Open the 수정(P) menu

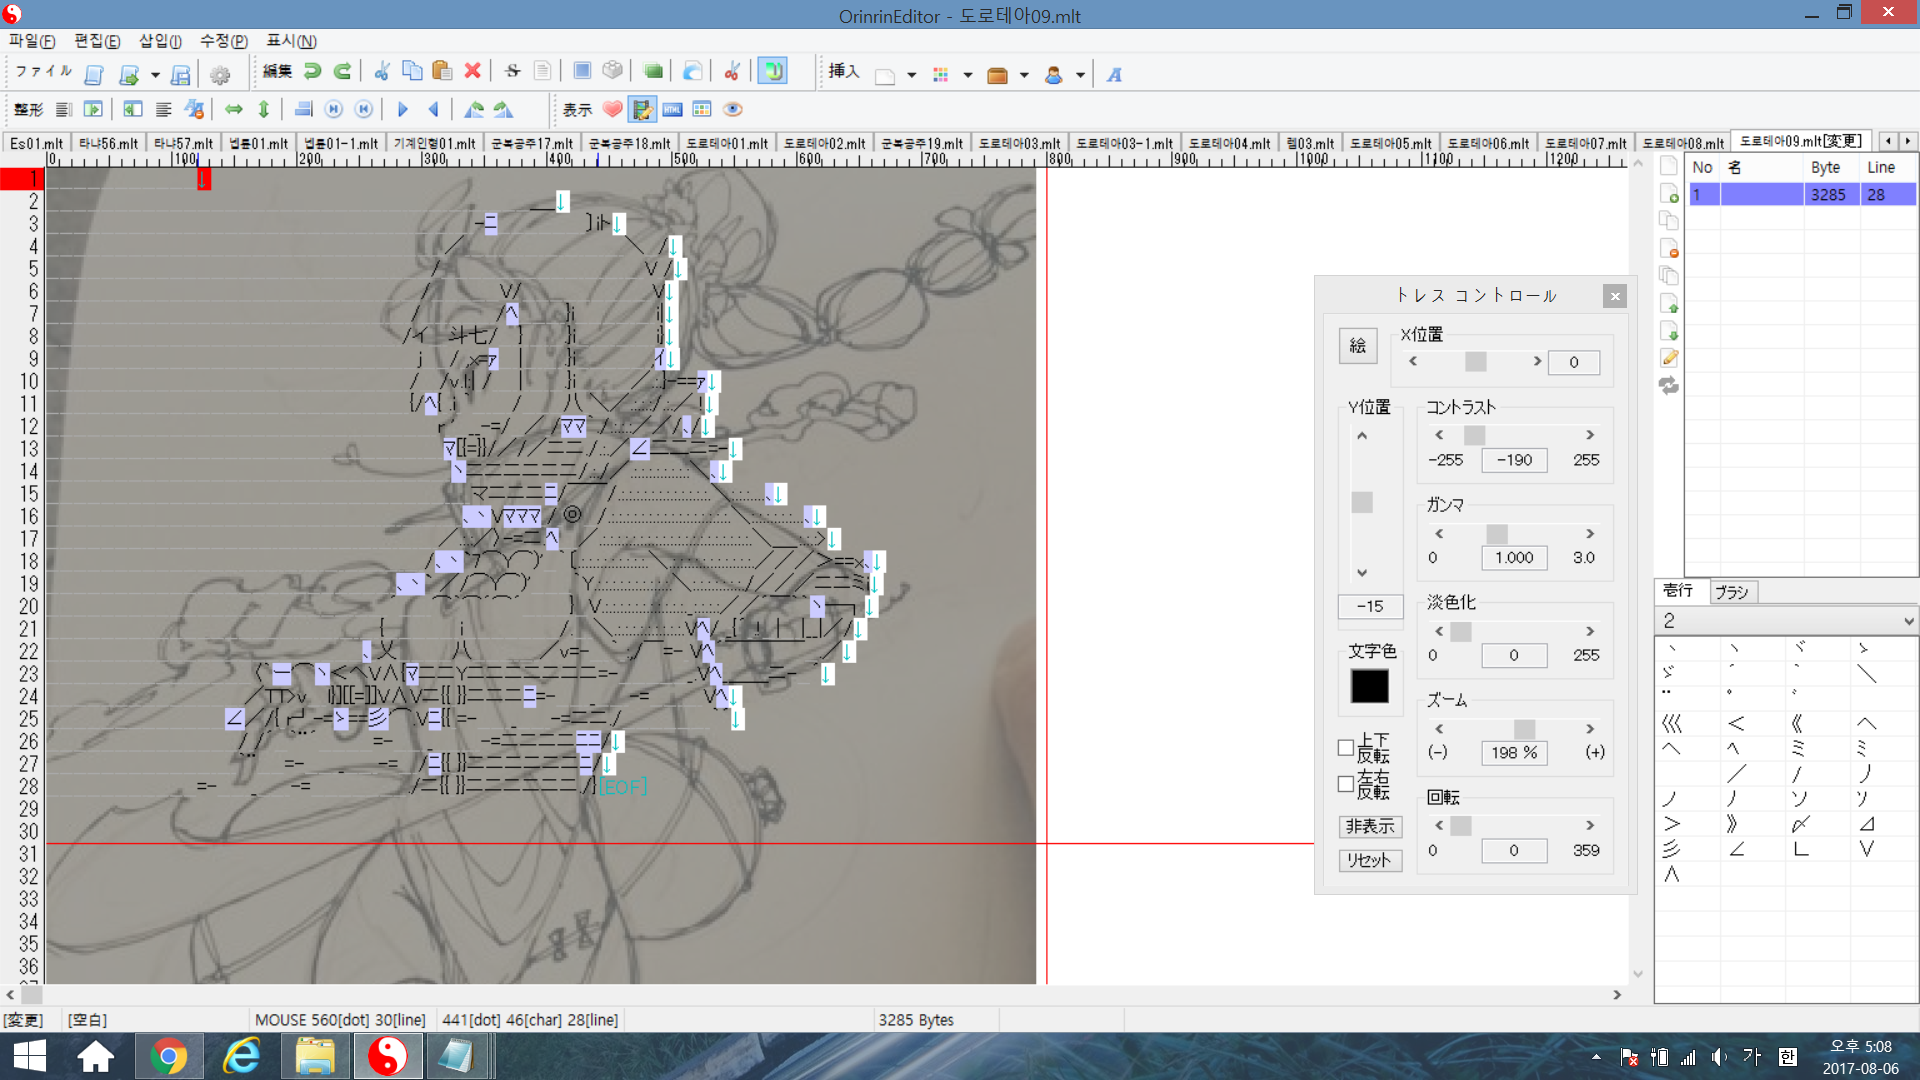pos(223,41)
